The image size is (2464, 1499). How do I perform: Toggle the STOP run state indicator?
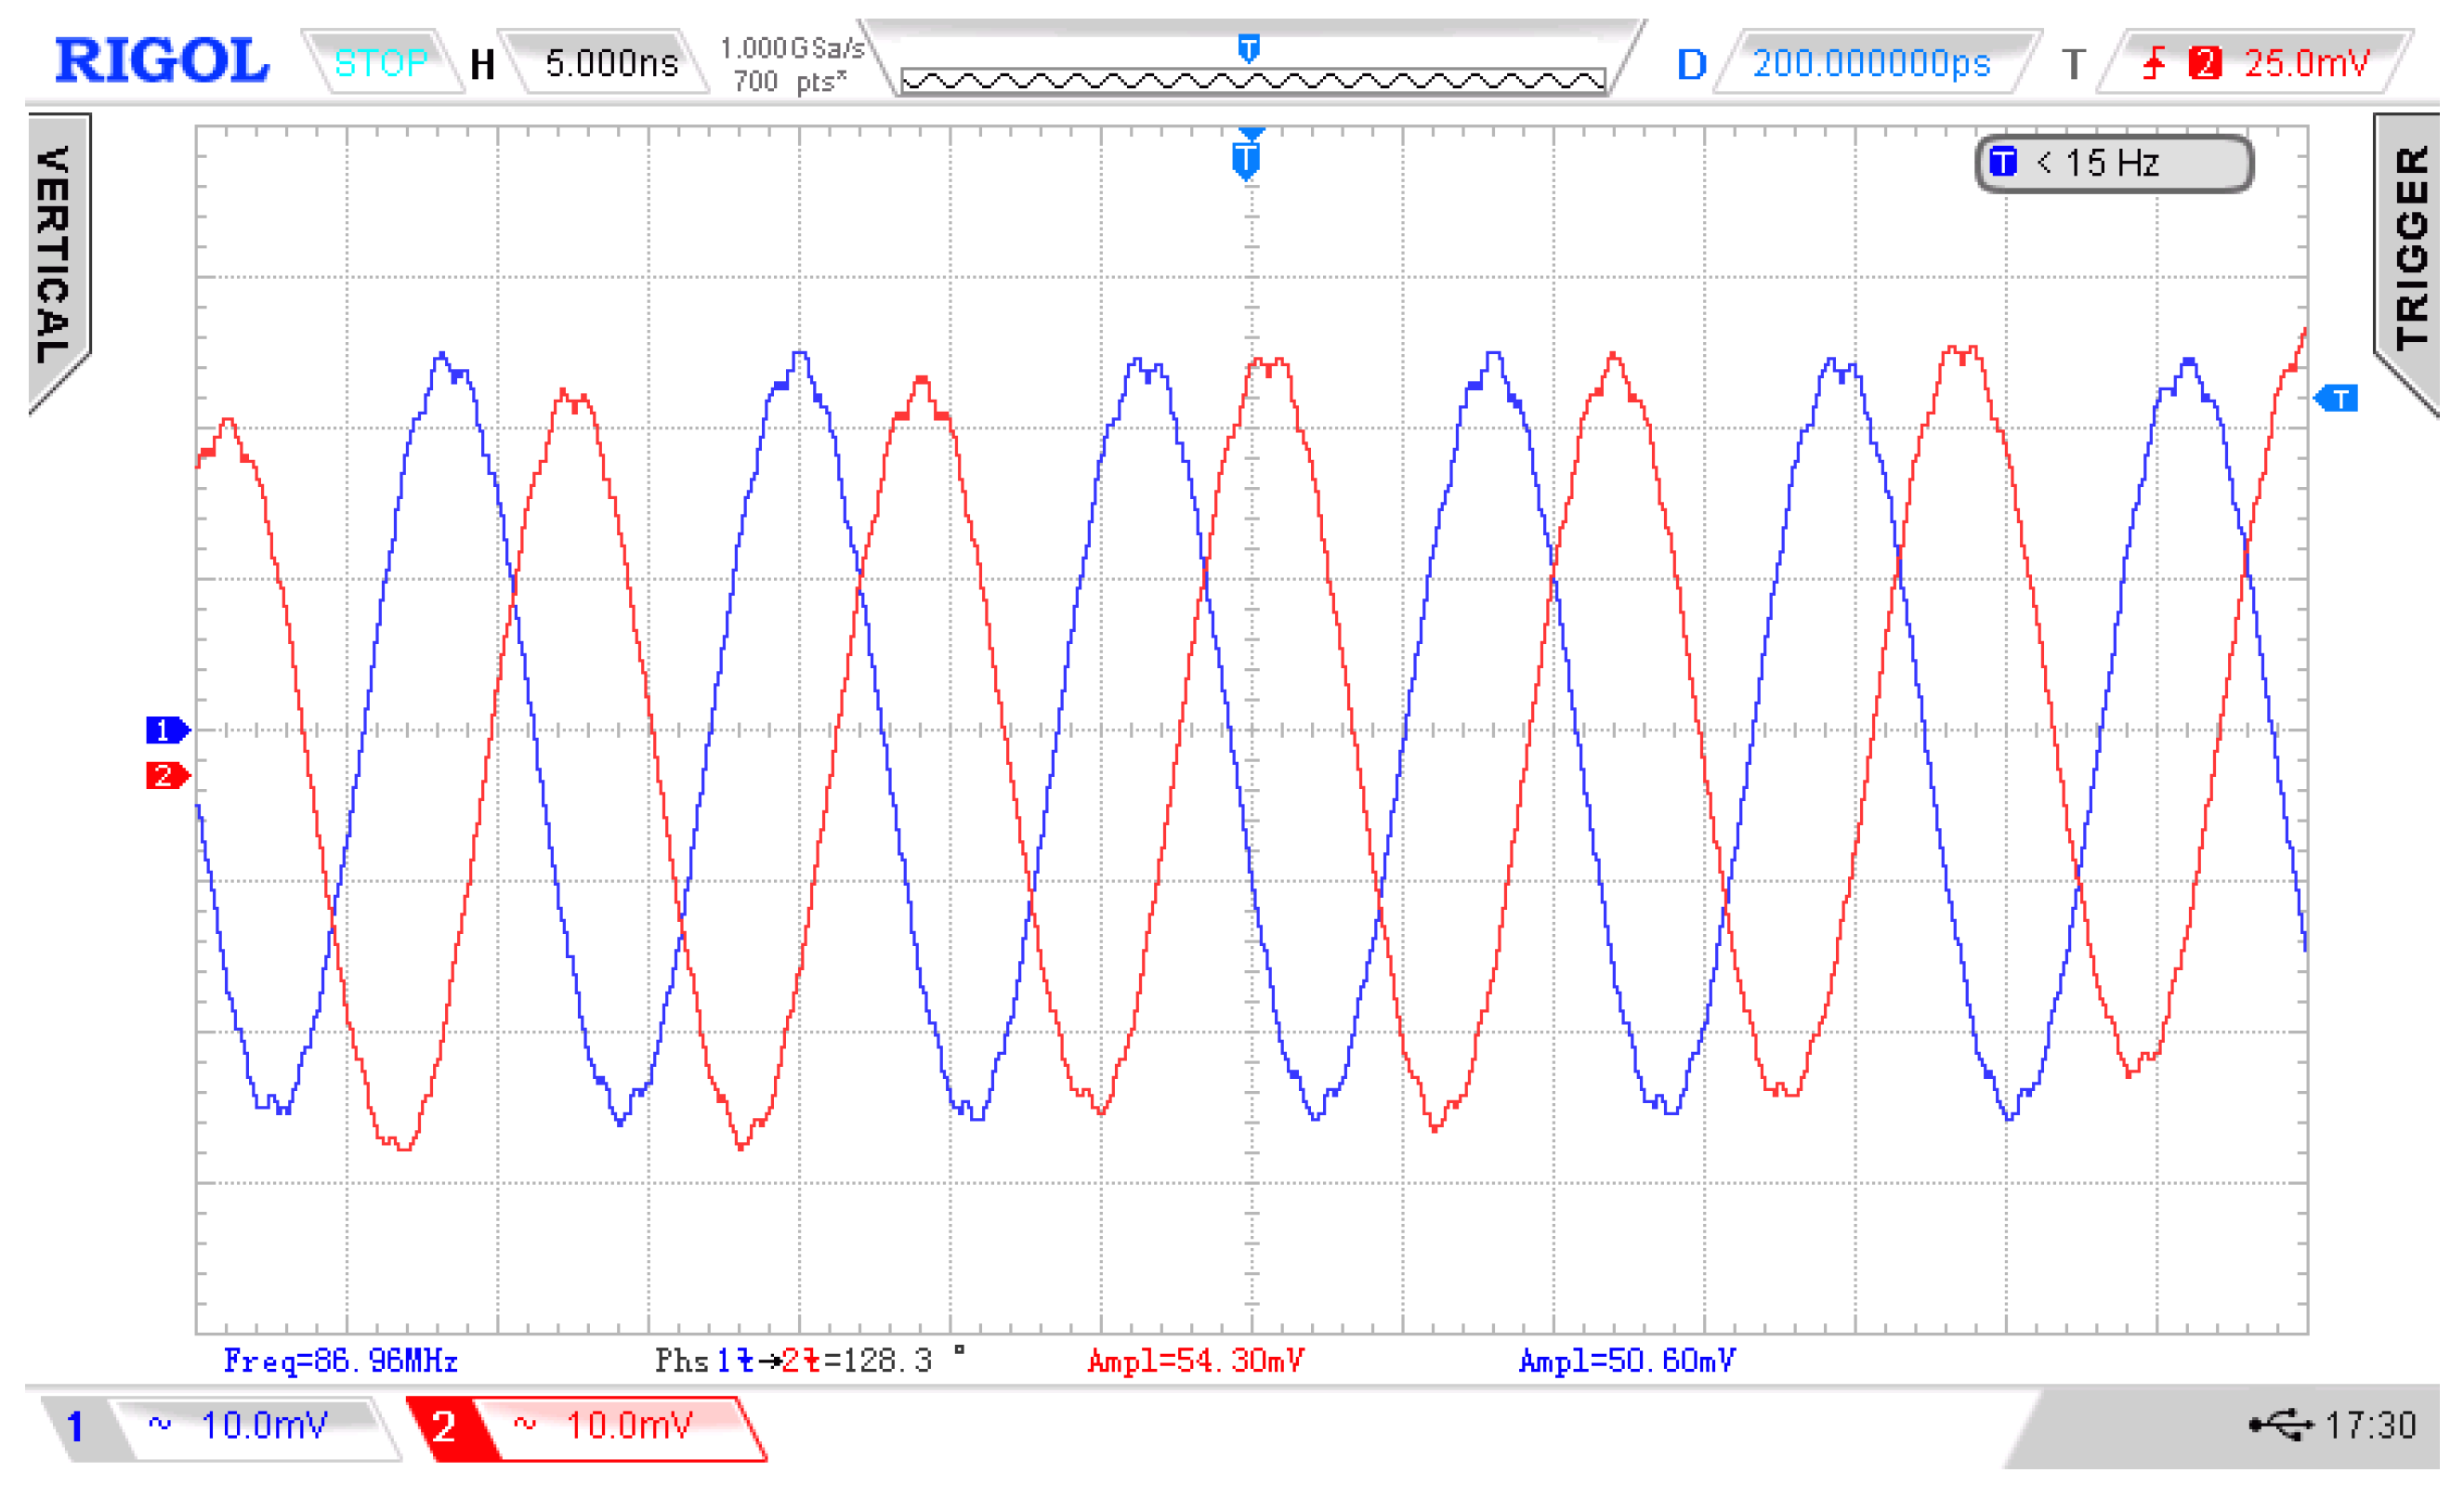coord(383,64)
